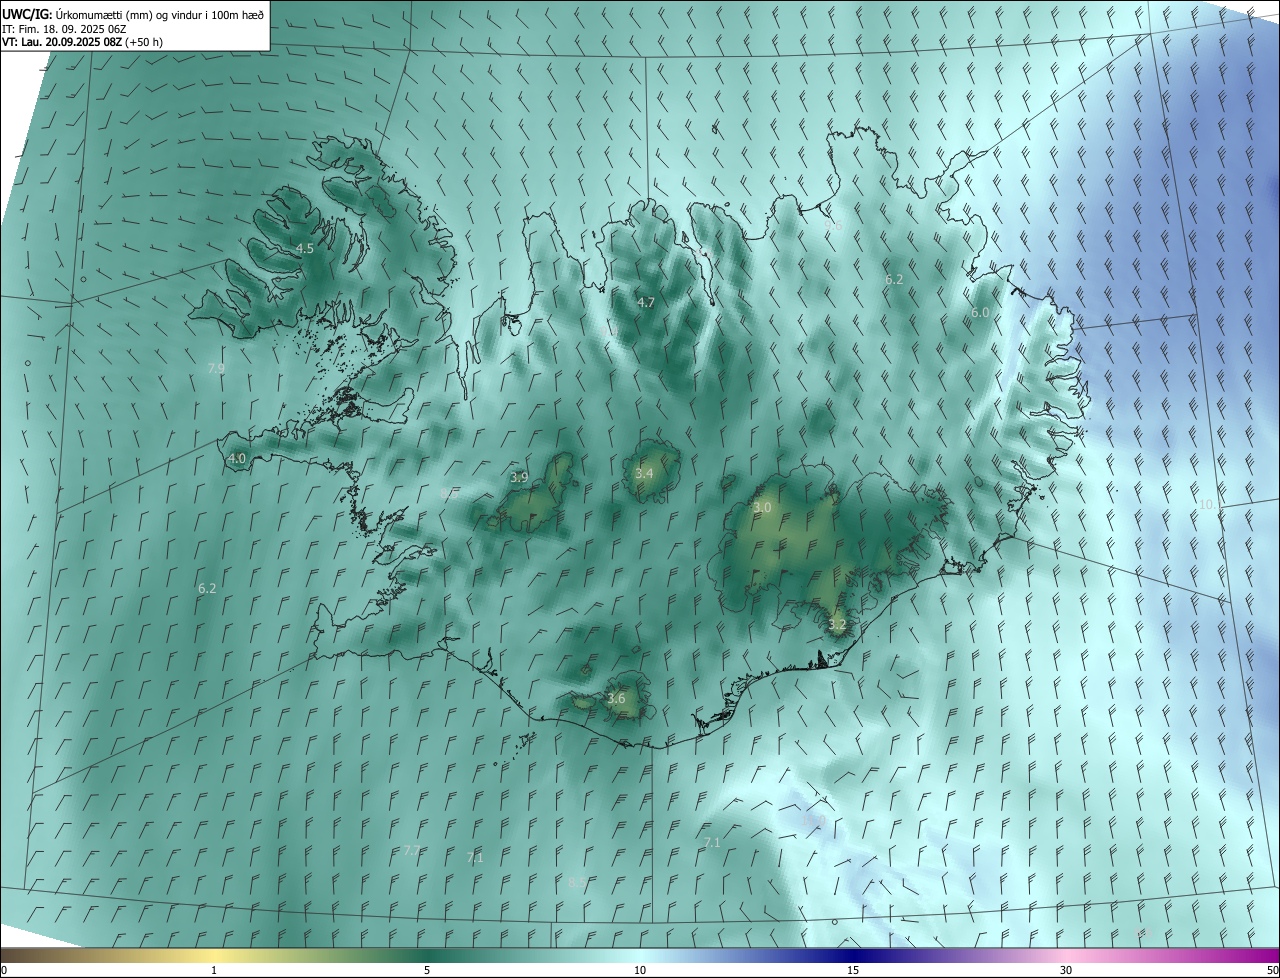Click the 7.7 value in the southern sea

point(412,851)
